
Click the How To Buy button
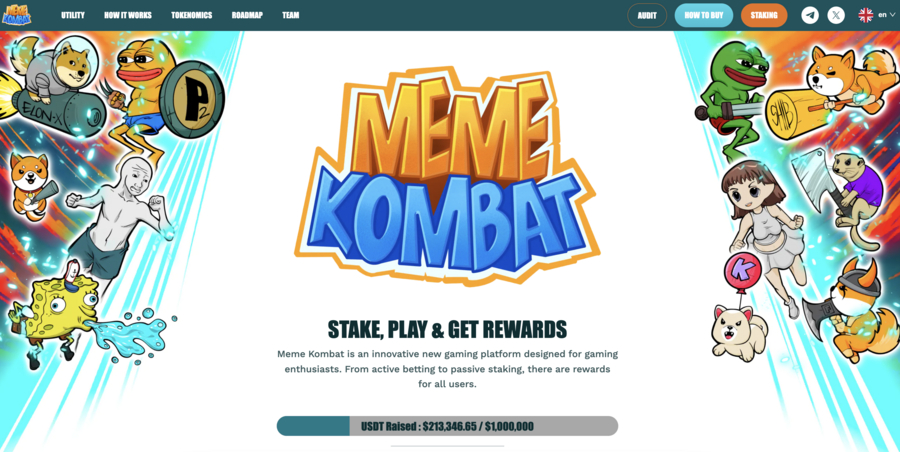(704, 16)
